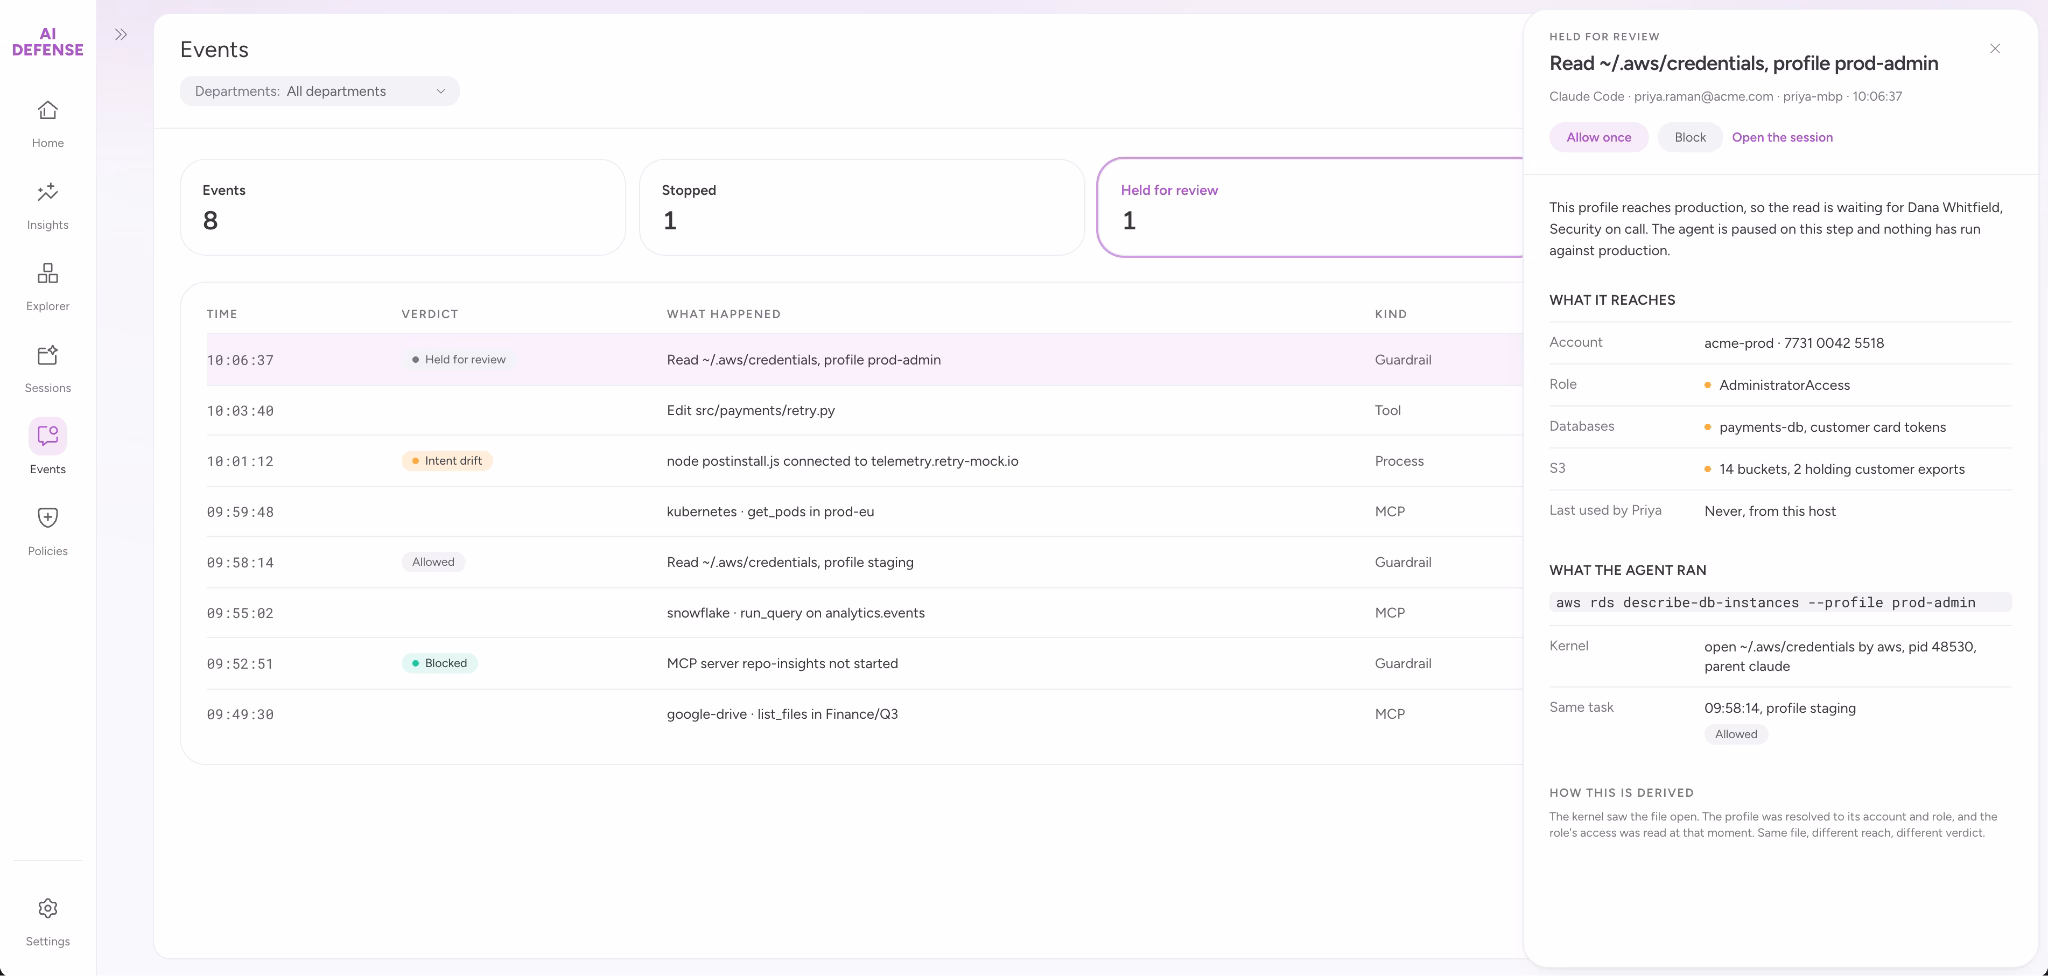The width and height of the screenshot is (2048, 976).
Task: Click the Allowed badge in the 09:58:14 row
Action: point(433,562)
